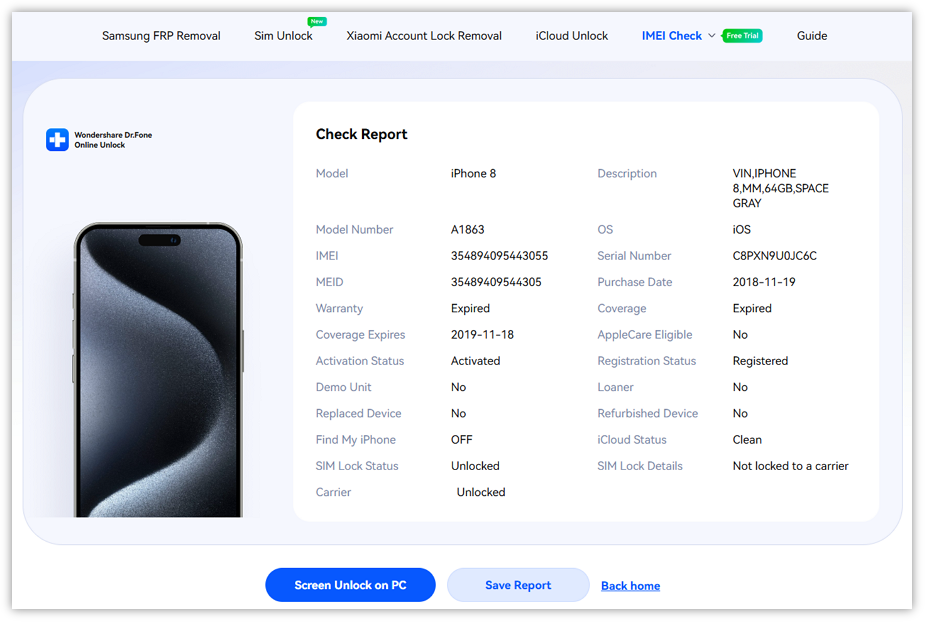Viewport: 925px width, 622px height.
Task: Select the IMEI Check menu item
Action: coord(672,36)
